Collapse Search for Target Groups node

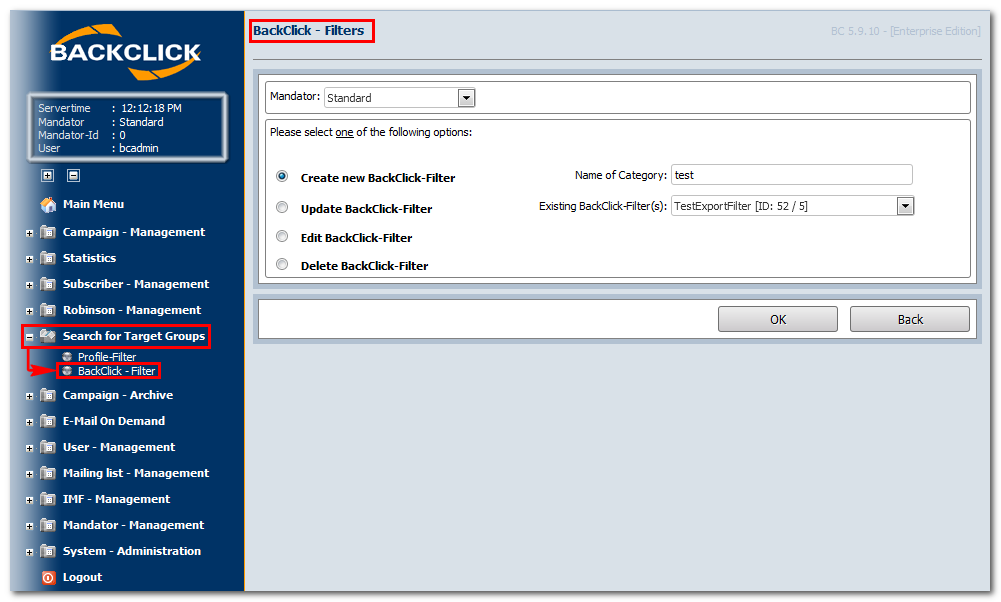[29, 337]
